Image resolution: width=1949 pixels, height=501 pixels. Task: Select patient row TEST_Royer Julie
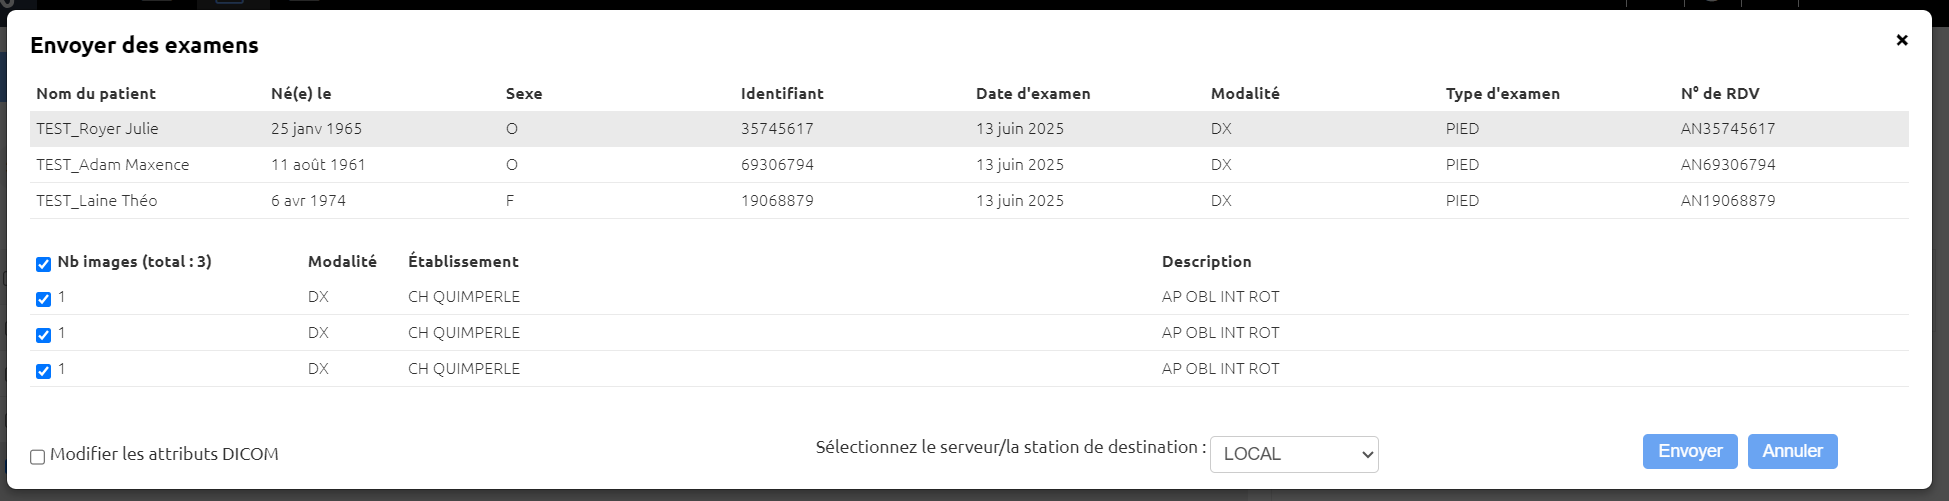coord(969,129)
